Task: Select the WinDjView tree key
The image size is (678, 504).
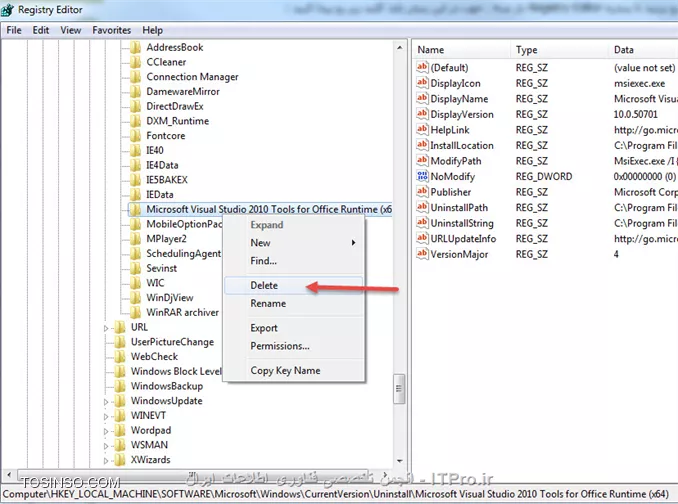Action: click(x=170, y=297)
